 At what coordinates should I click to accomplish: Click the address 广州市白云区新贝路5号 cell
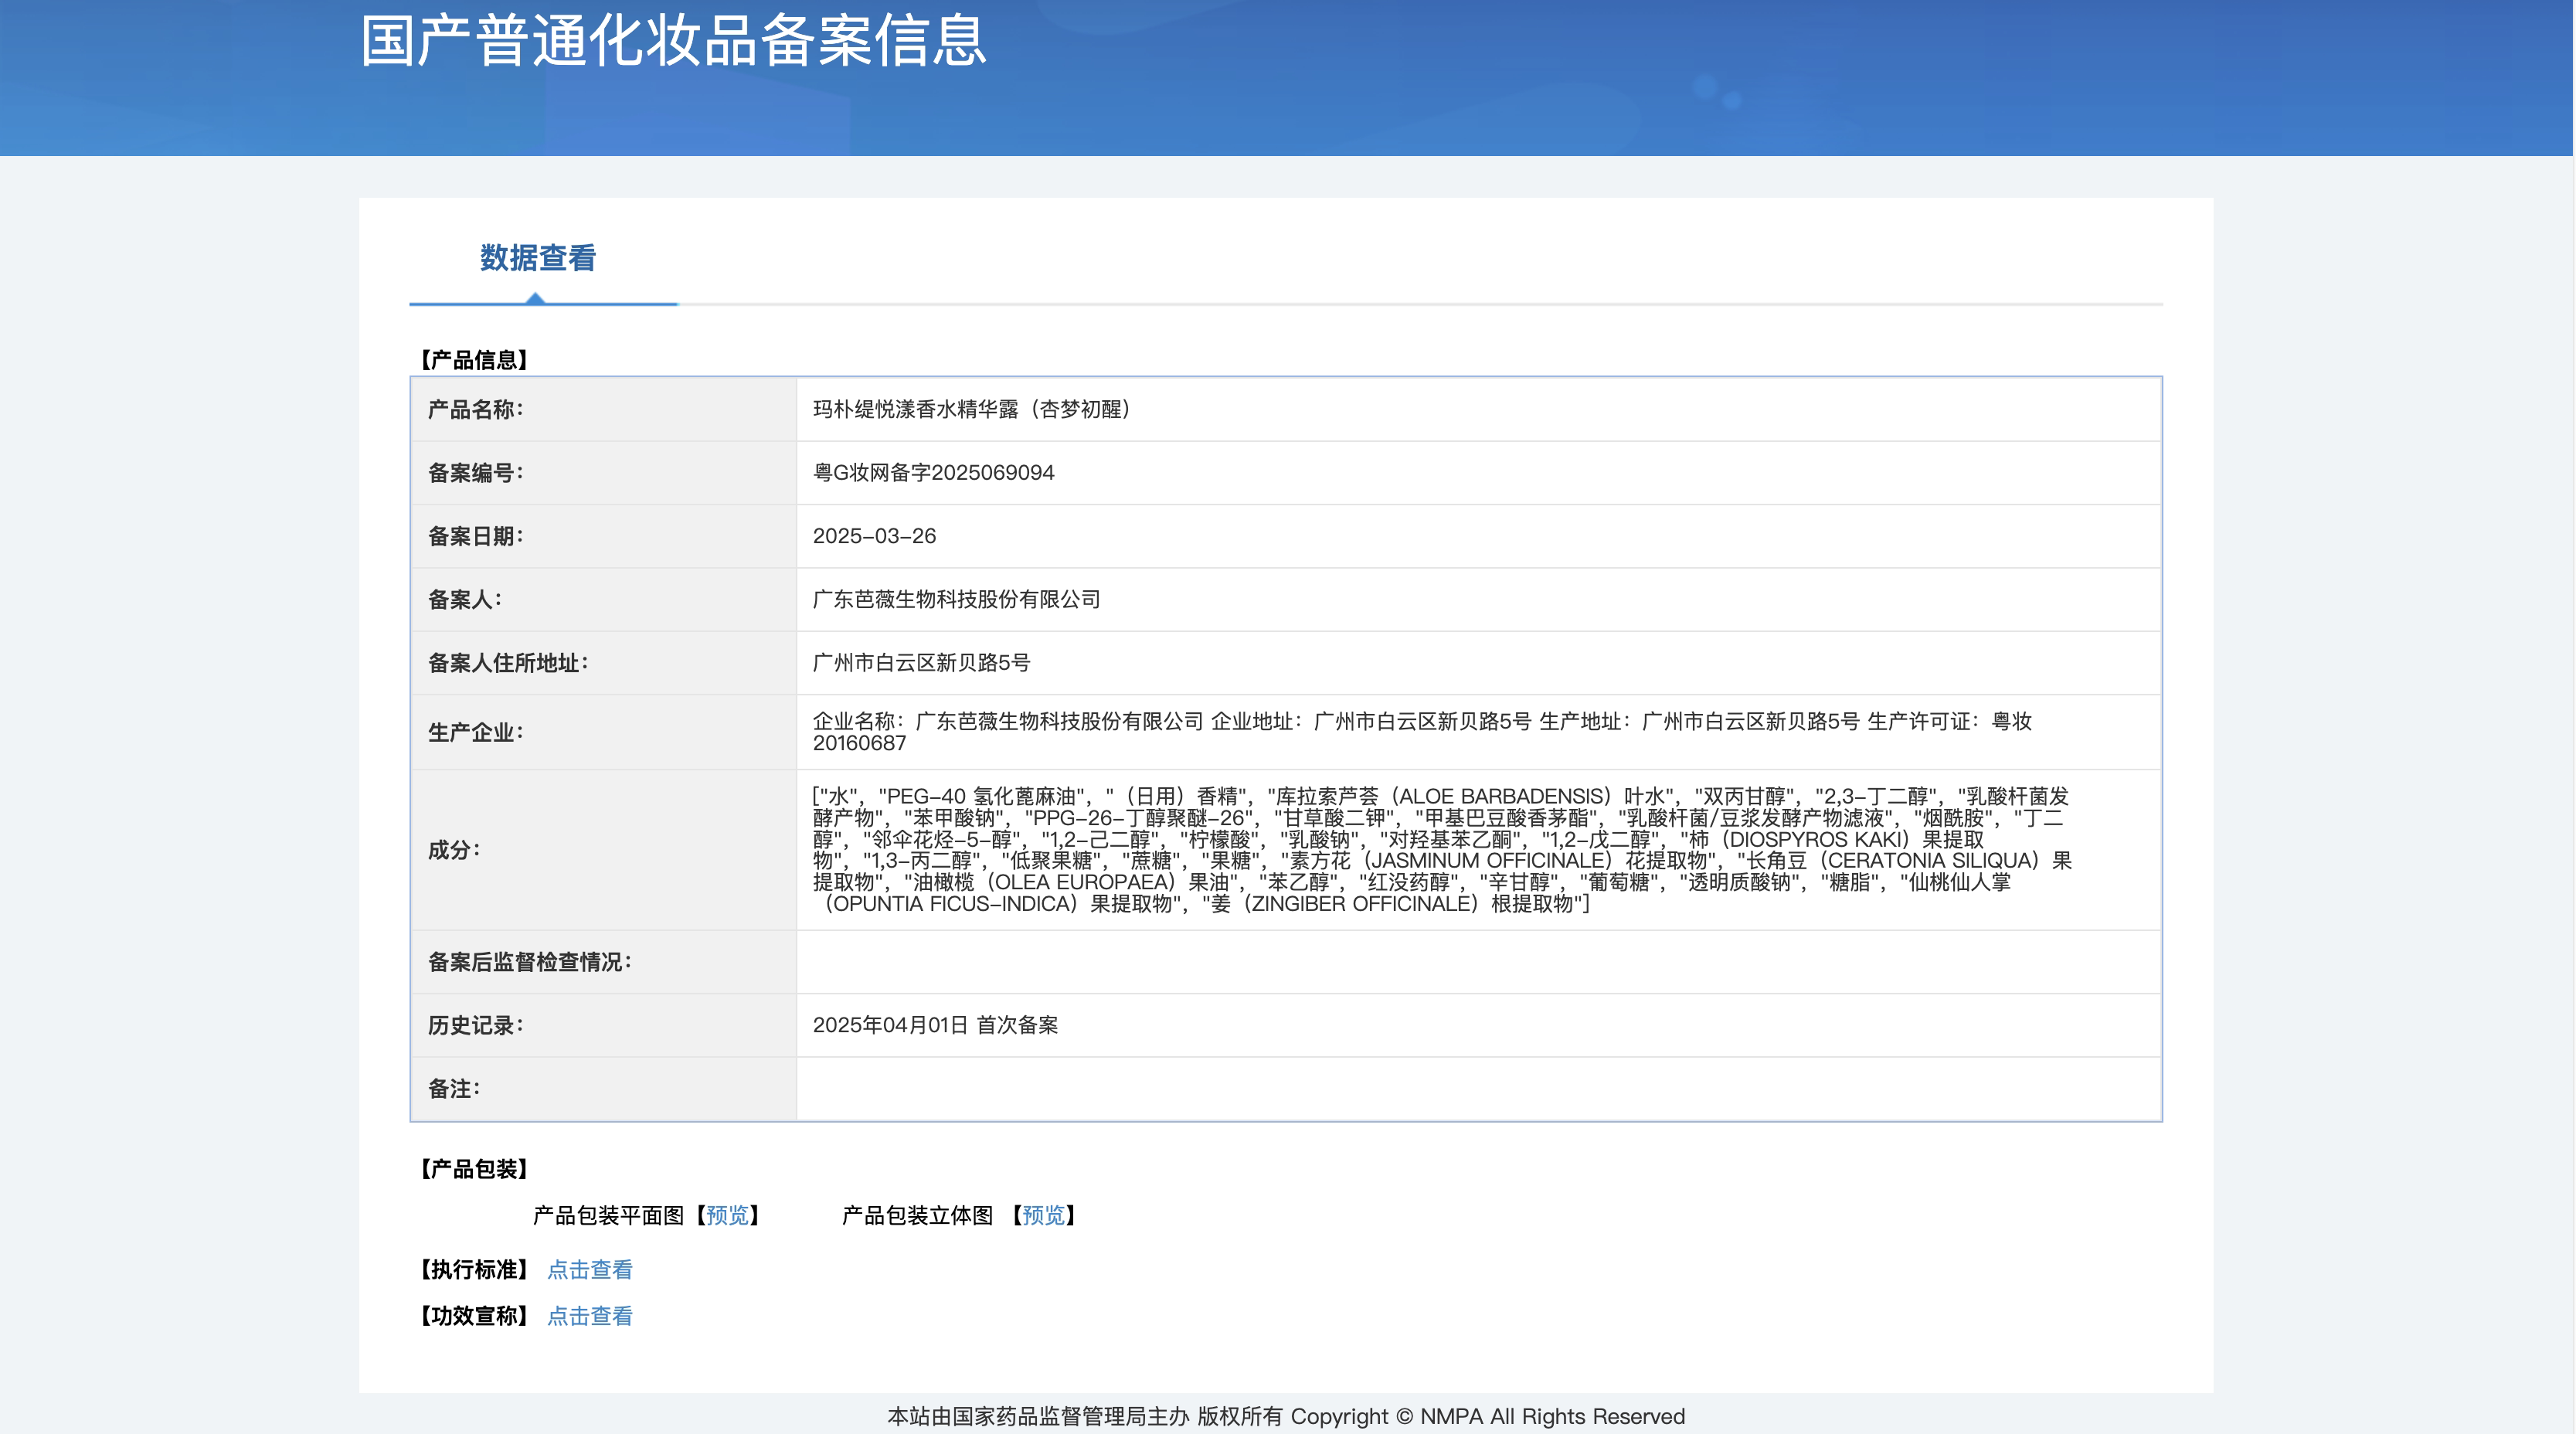pos(921,663)
